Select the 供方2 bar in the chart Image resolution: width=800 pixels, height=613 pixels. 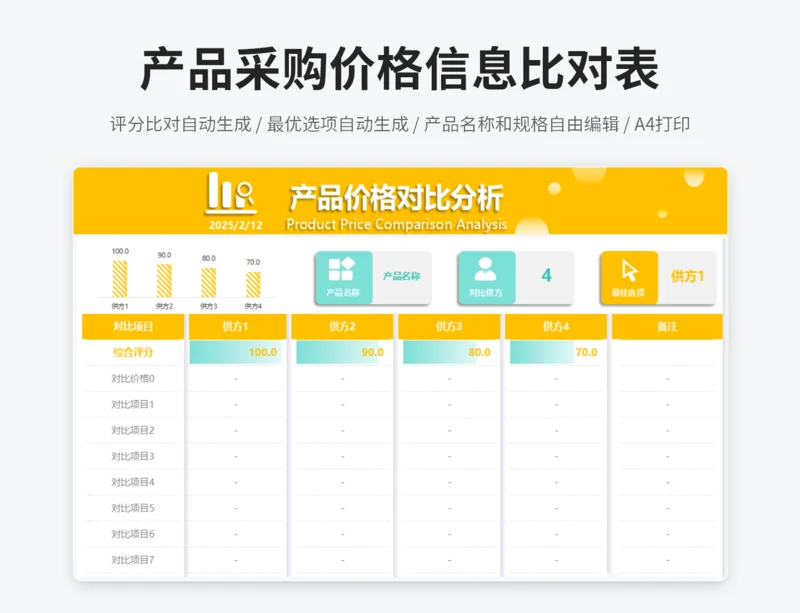[x=164, y=281]
